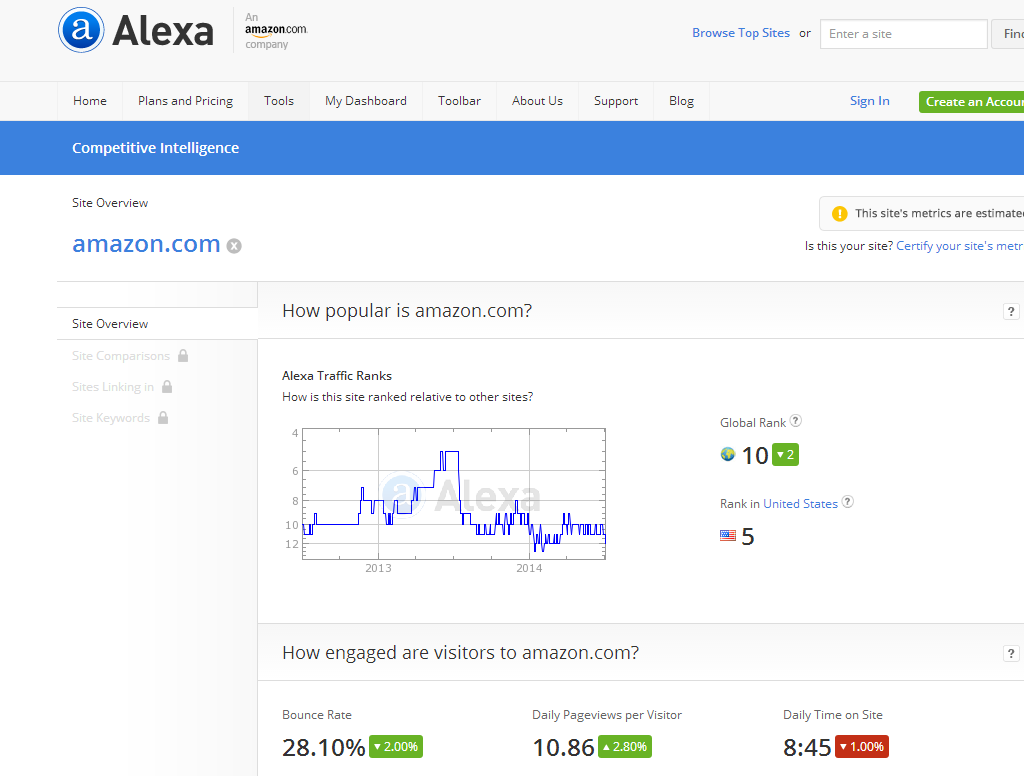
Task: Click the United States link
Action: point(800,504)
